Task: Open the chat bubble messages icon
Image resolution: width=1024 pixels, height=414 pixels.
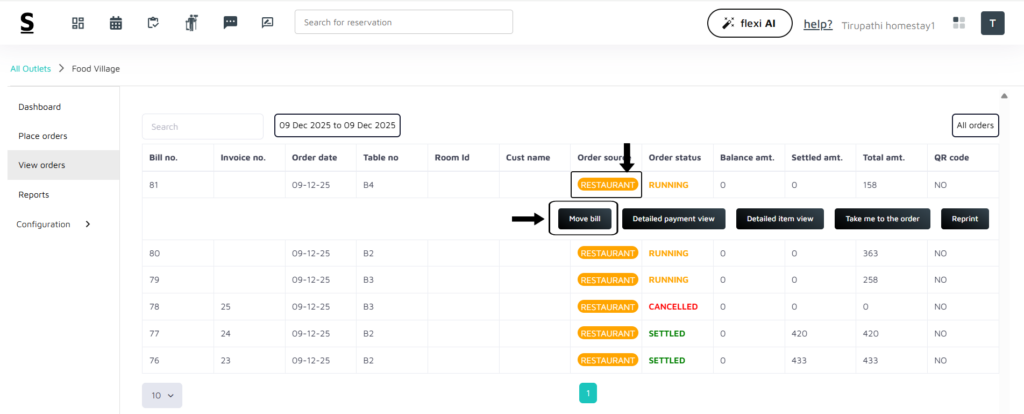Action: (230, 22)
